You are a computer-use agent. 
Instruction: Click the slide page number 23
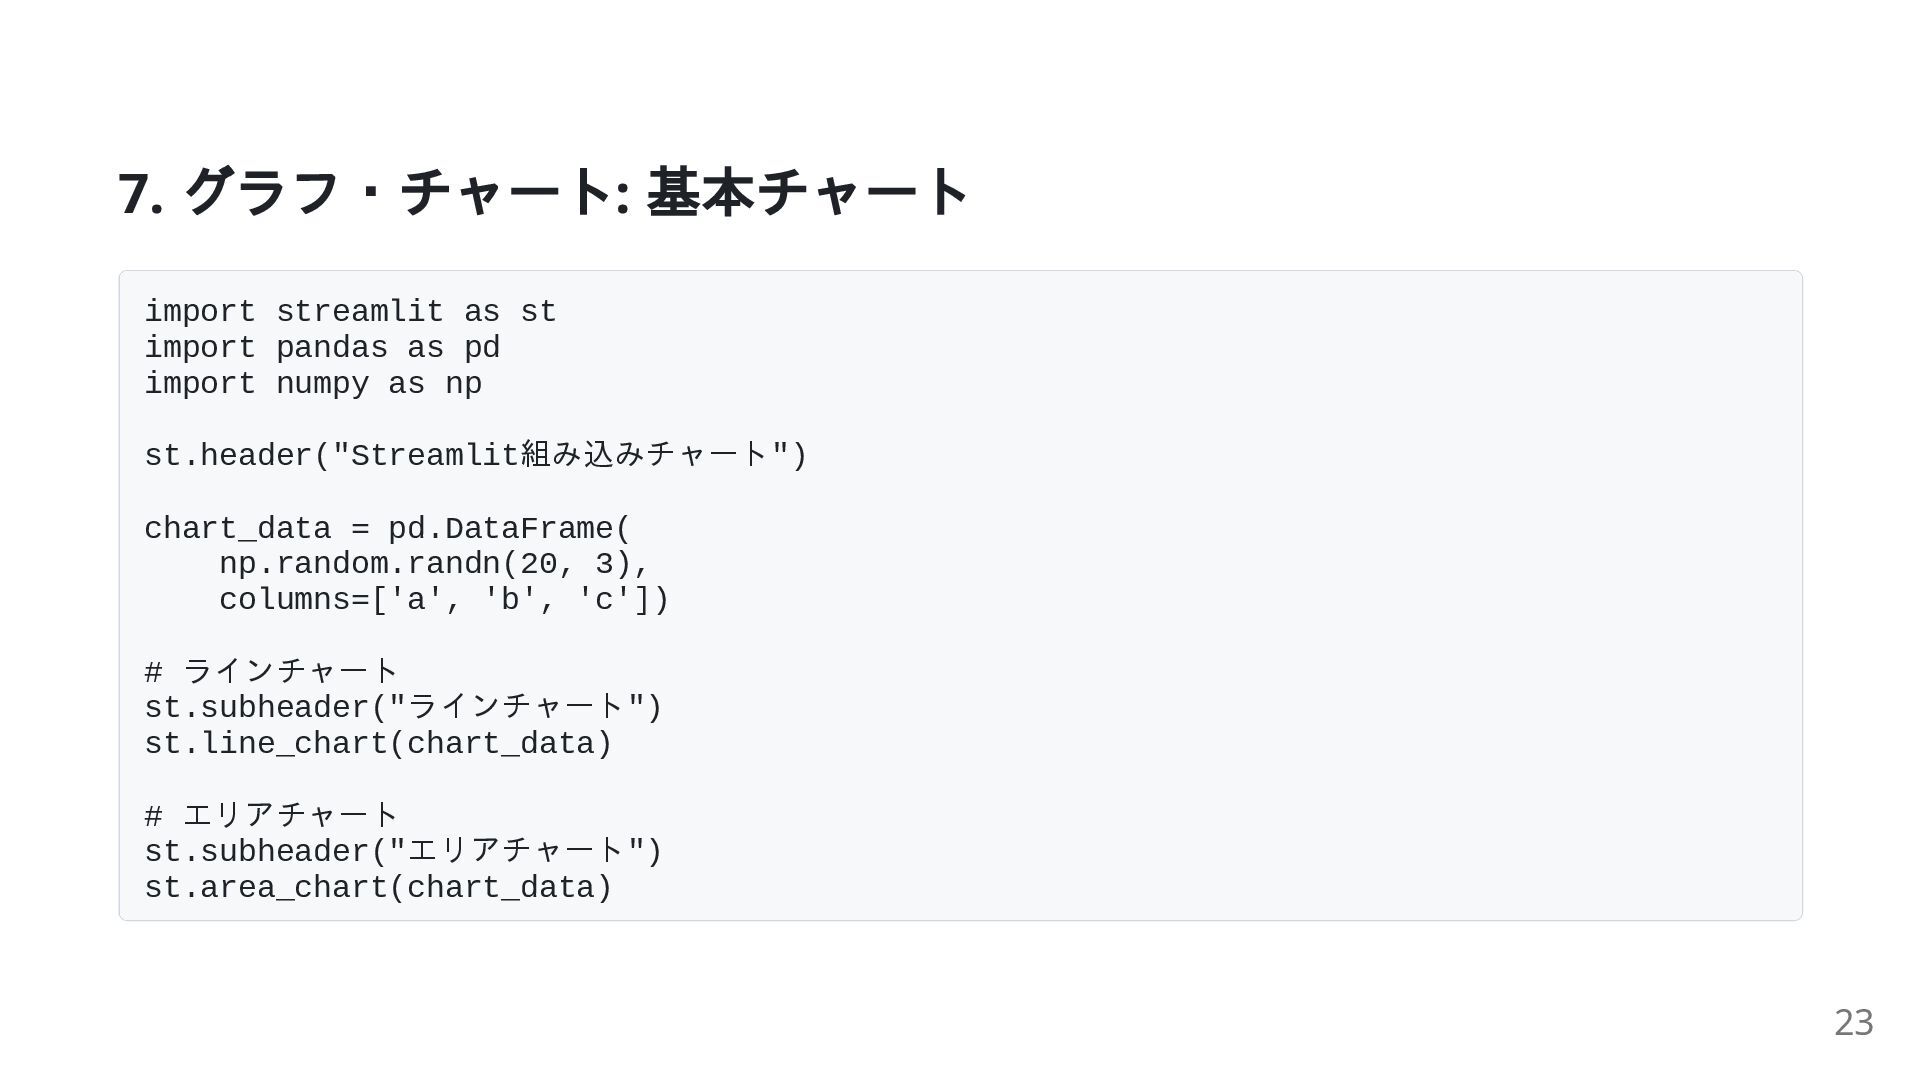point(1853,1023)
